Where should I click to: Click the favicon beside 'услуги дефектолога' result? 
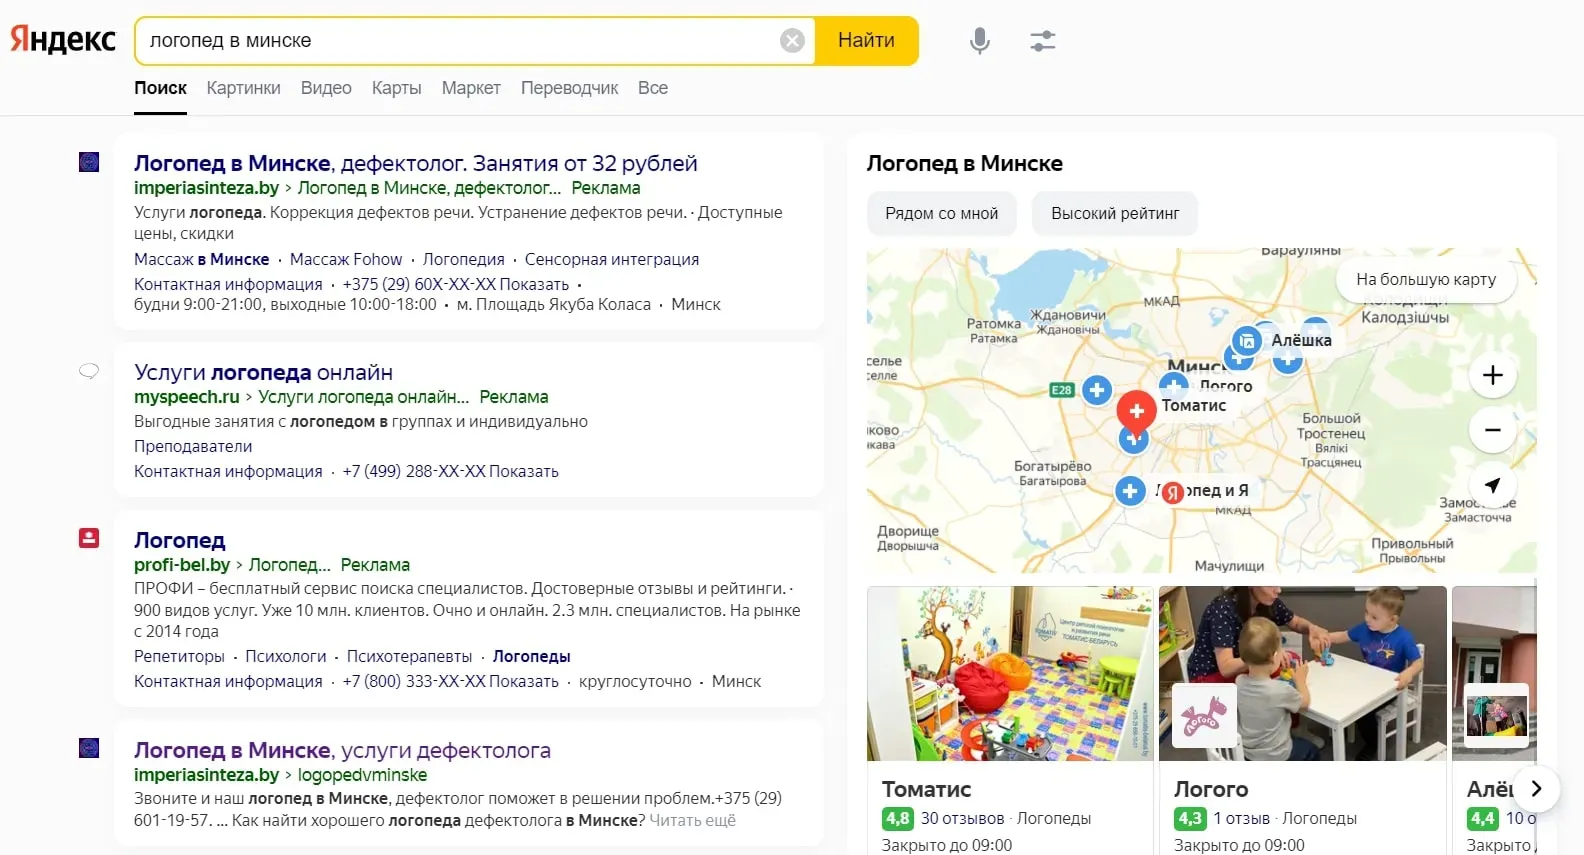point(89,748)
